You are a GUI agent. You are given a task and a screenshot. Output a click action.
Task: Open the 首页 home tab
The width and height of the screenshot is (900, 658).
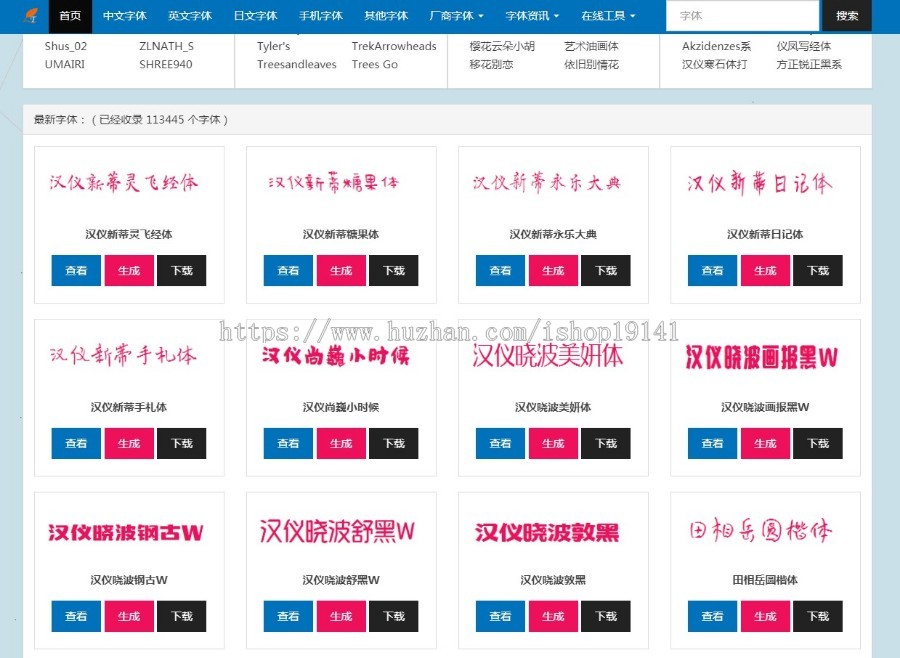[x=70, y=16]
